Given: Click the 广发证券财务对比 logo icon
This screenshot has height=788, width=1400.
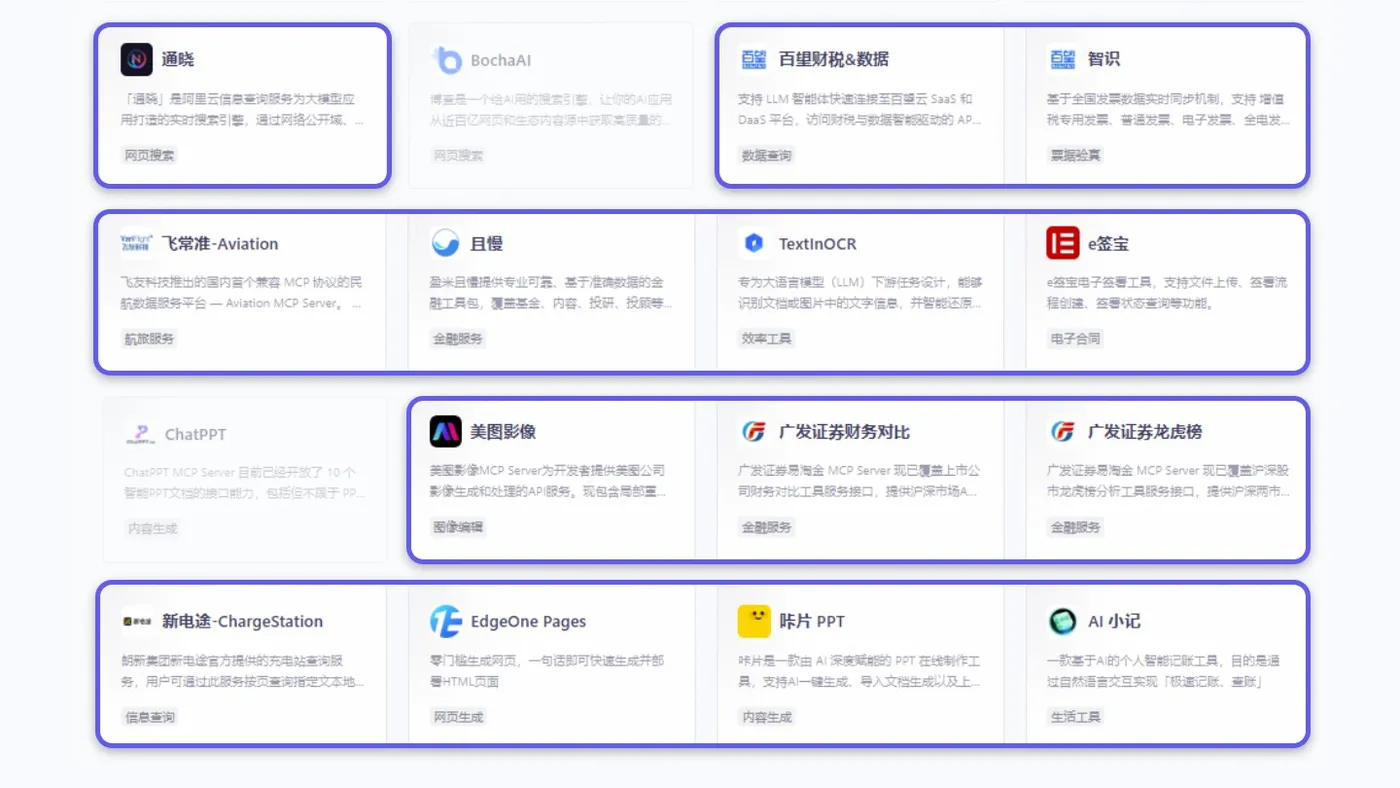Looking at the screenshot, I should [x=754, y=432].
